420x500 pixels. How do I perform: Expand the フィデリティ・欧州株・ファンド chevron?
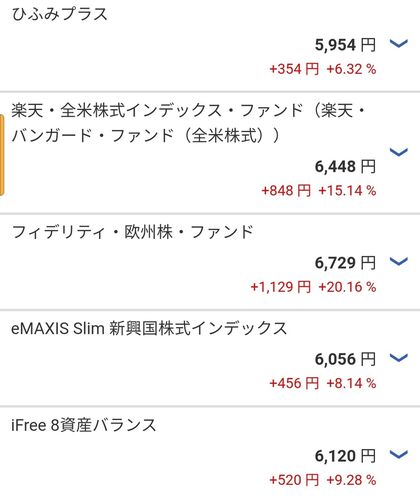[399, 262]
